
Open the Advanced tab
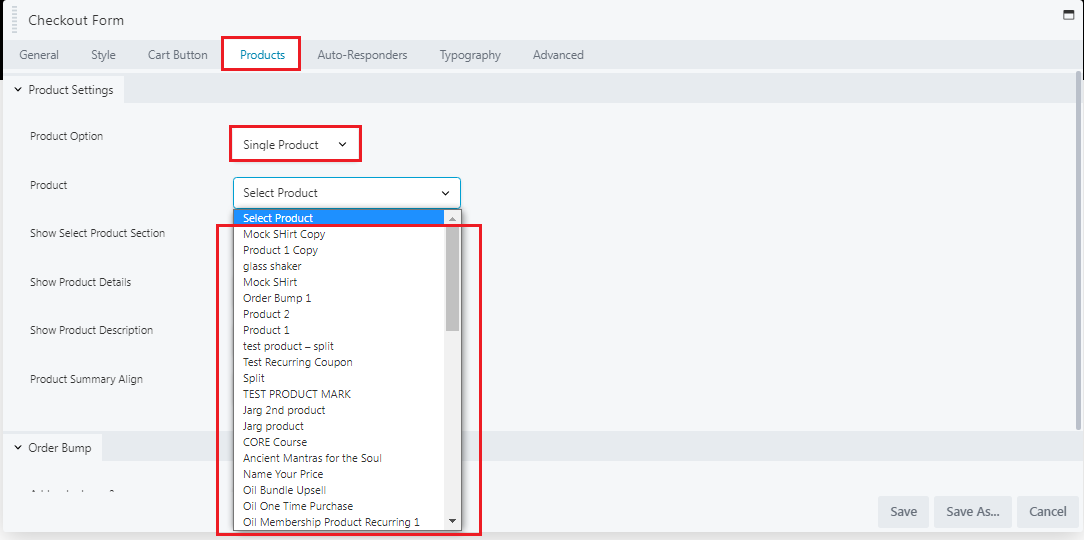558,55
